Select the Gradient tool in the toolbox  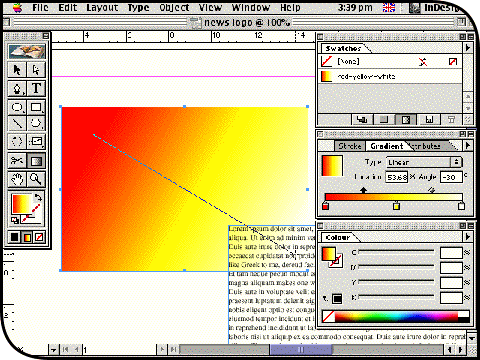tap(36, 161)
